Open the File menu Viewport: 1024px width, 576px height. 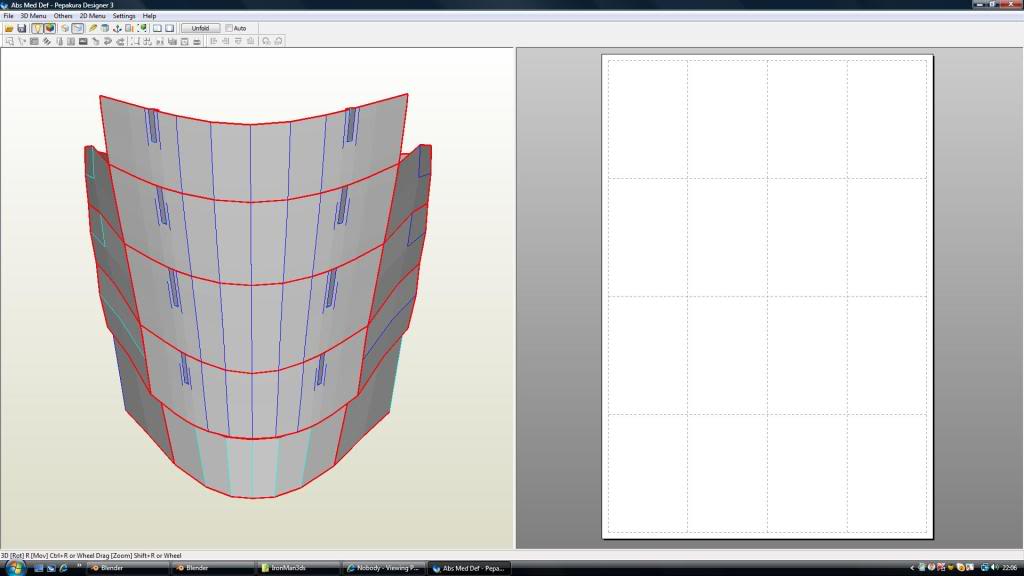tap(8, 16)
